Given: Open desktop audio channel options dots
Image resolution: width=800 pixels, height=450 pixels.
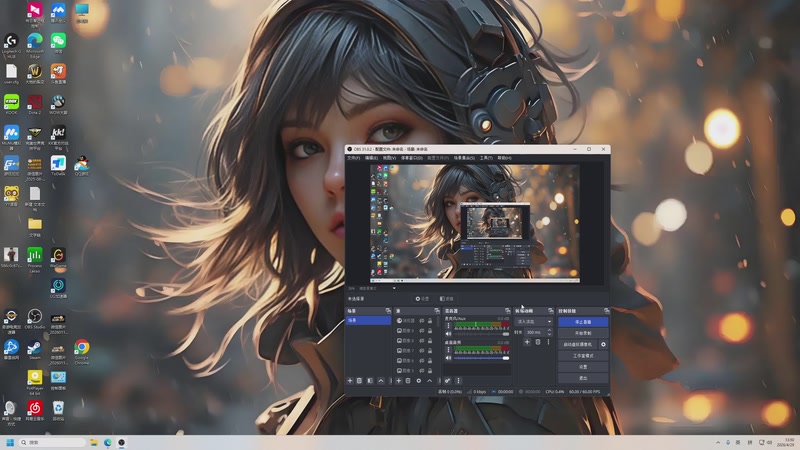Looking at the screenshot, I should [x=448, y=349].
